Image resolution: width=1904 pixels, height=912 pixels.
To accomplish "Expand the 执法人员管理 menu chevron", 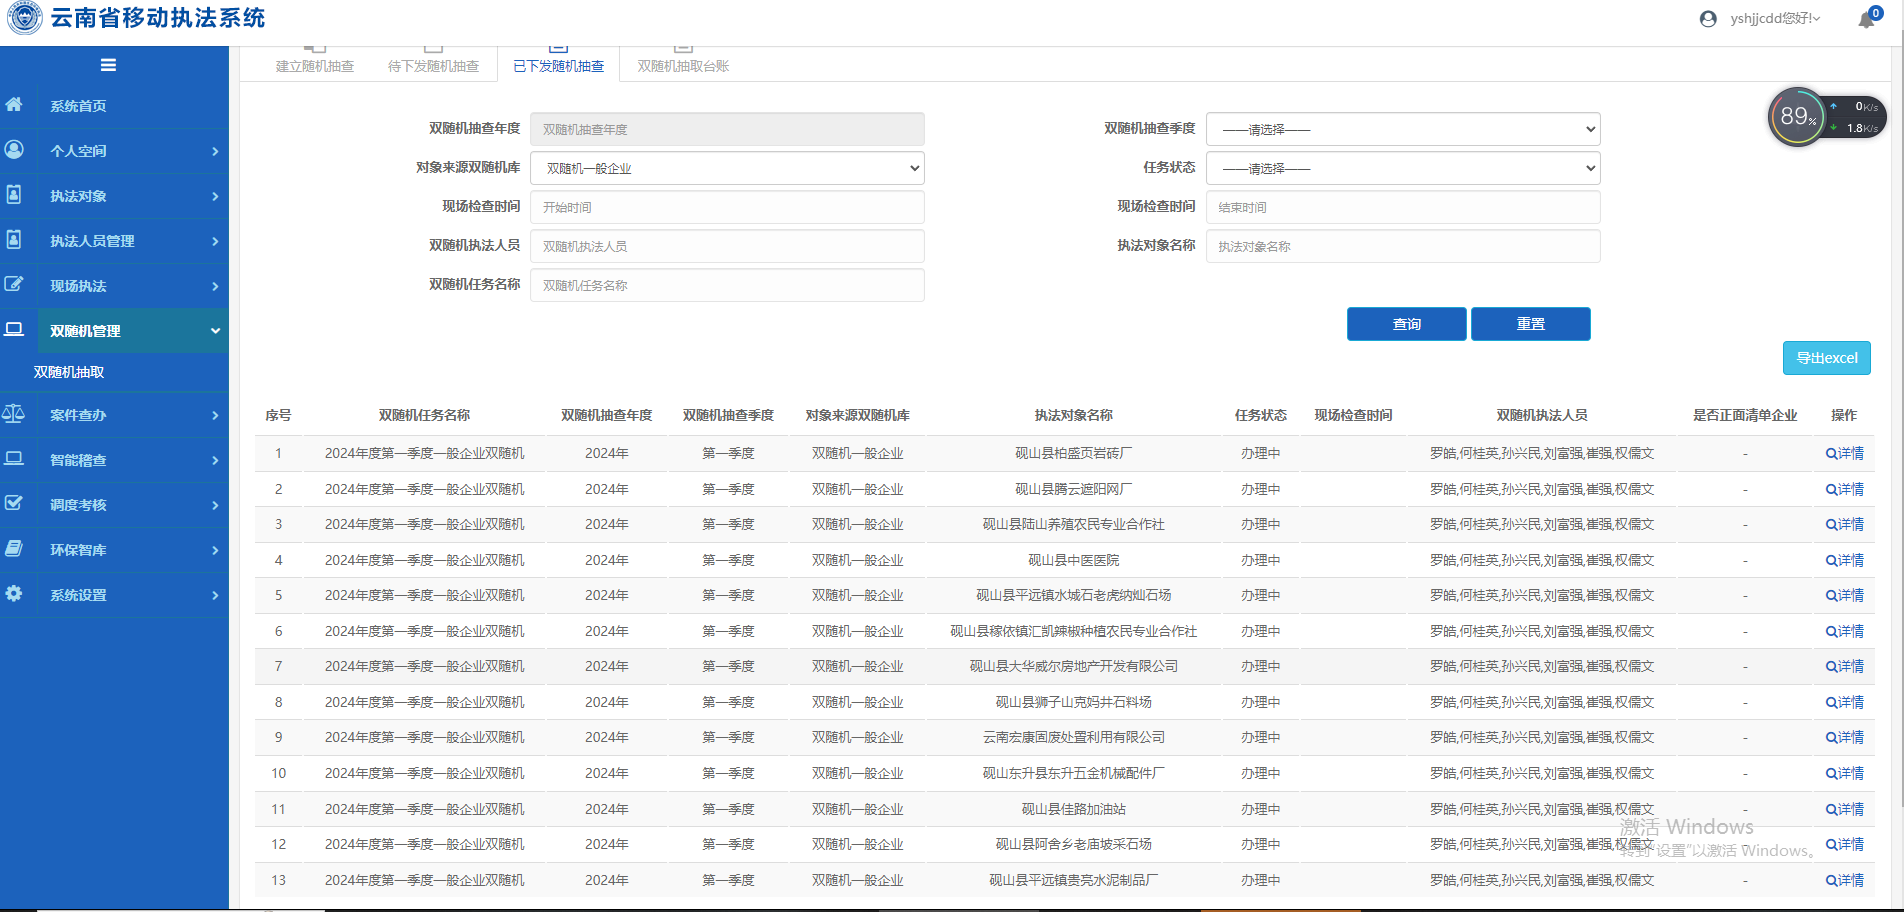I will tap(215, 241).
